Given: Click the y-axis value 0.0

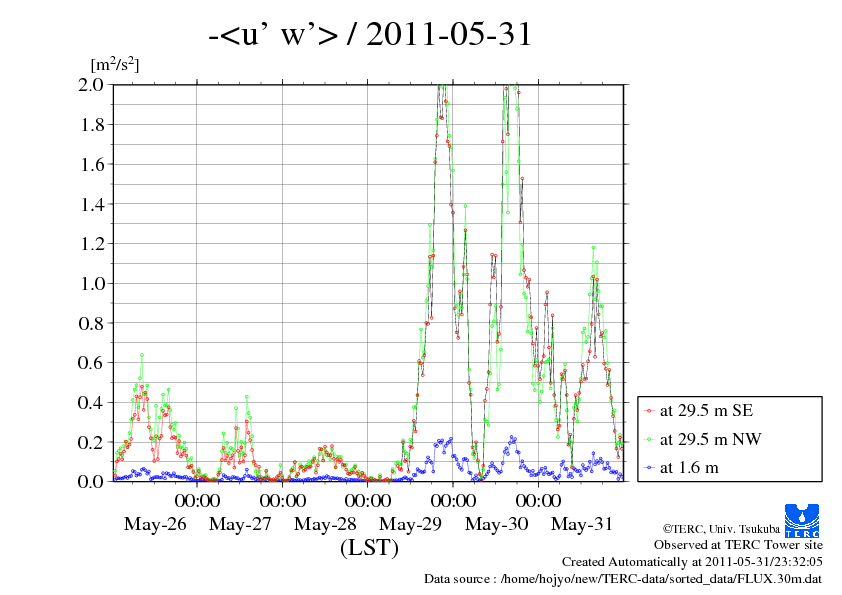Looking at the screenshot, I should pyautogui.click(x=91, y=481).
